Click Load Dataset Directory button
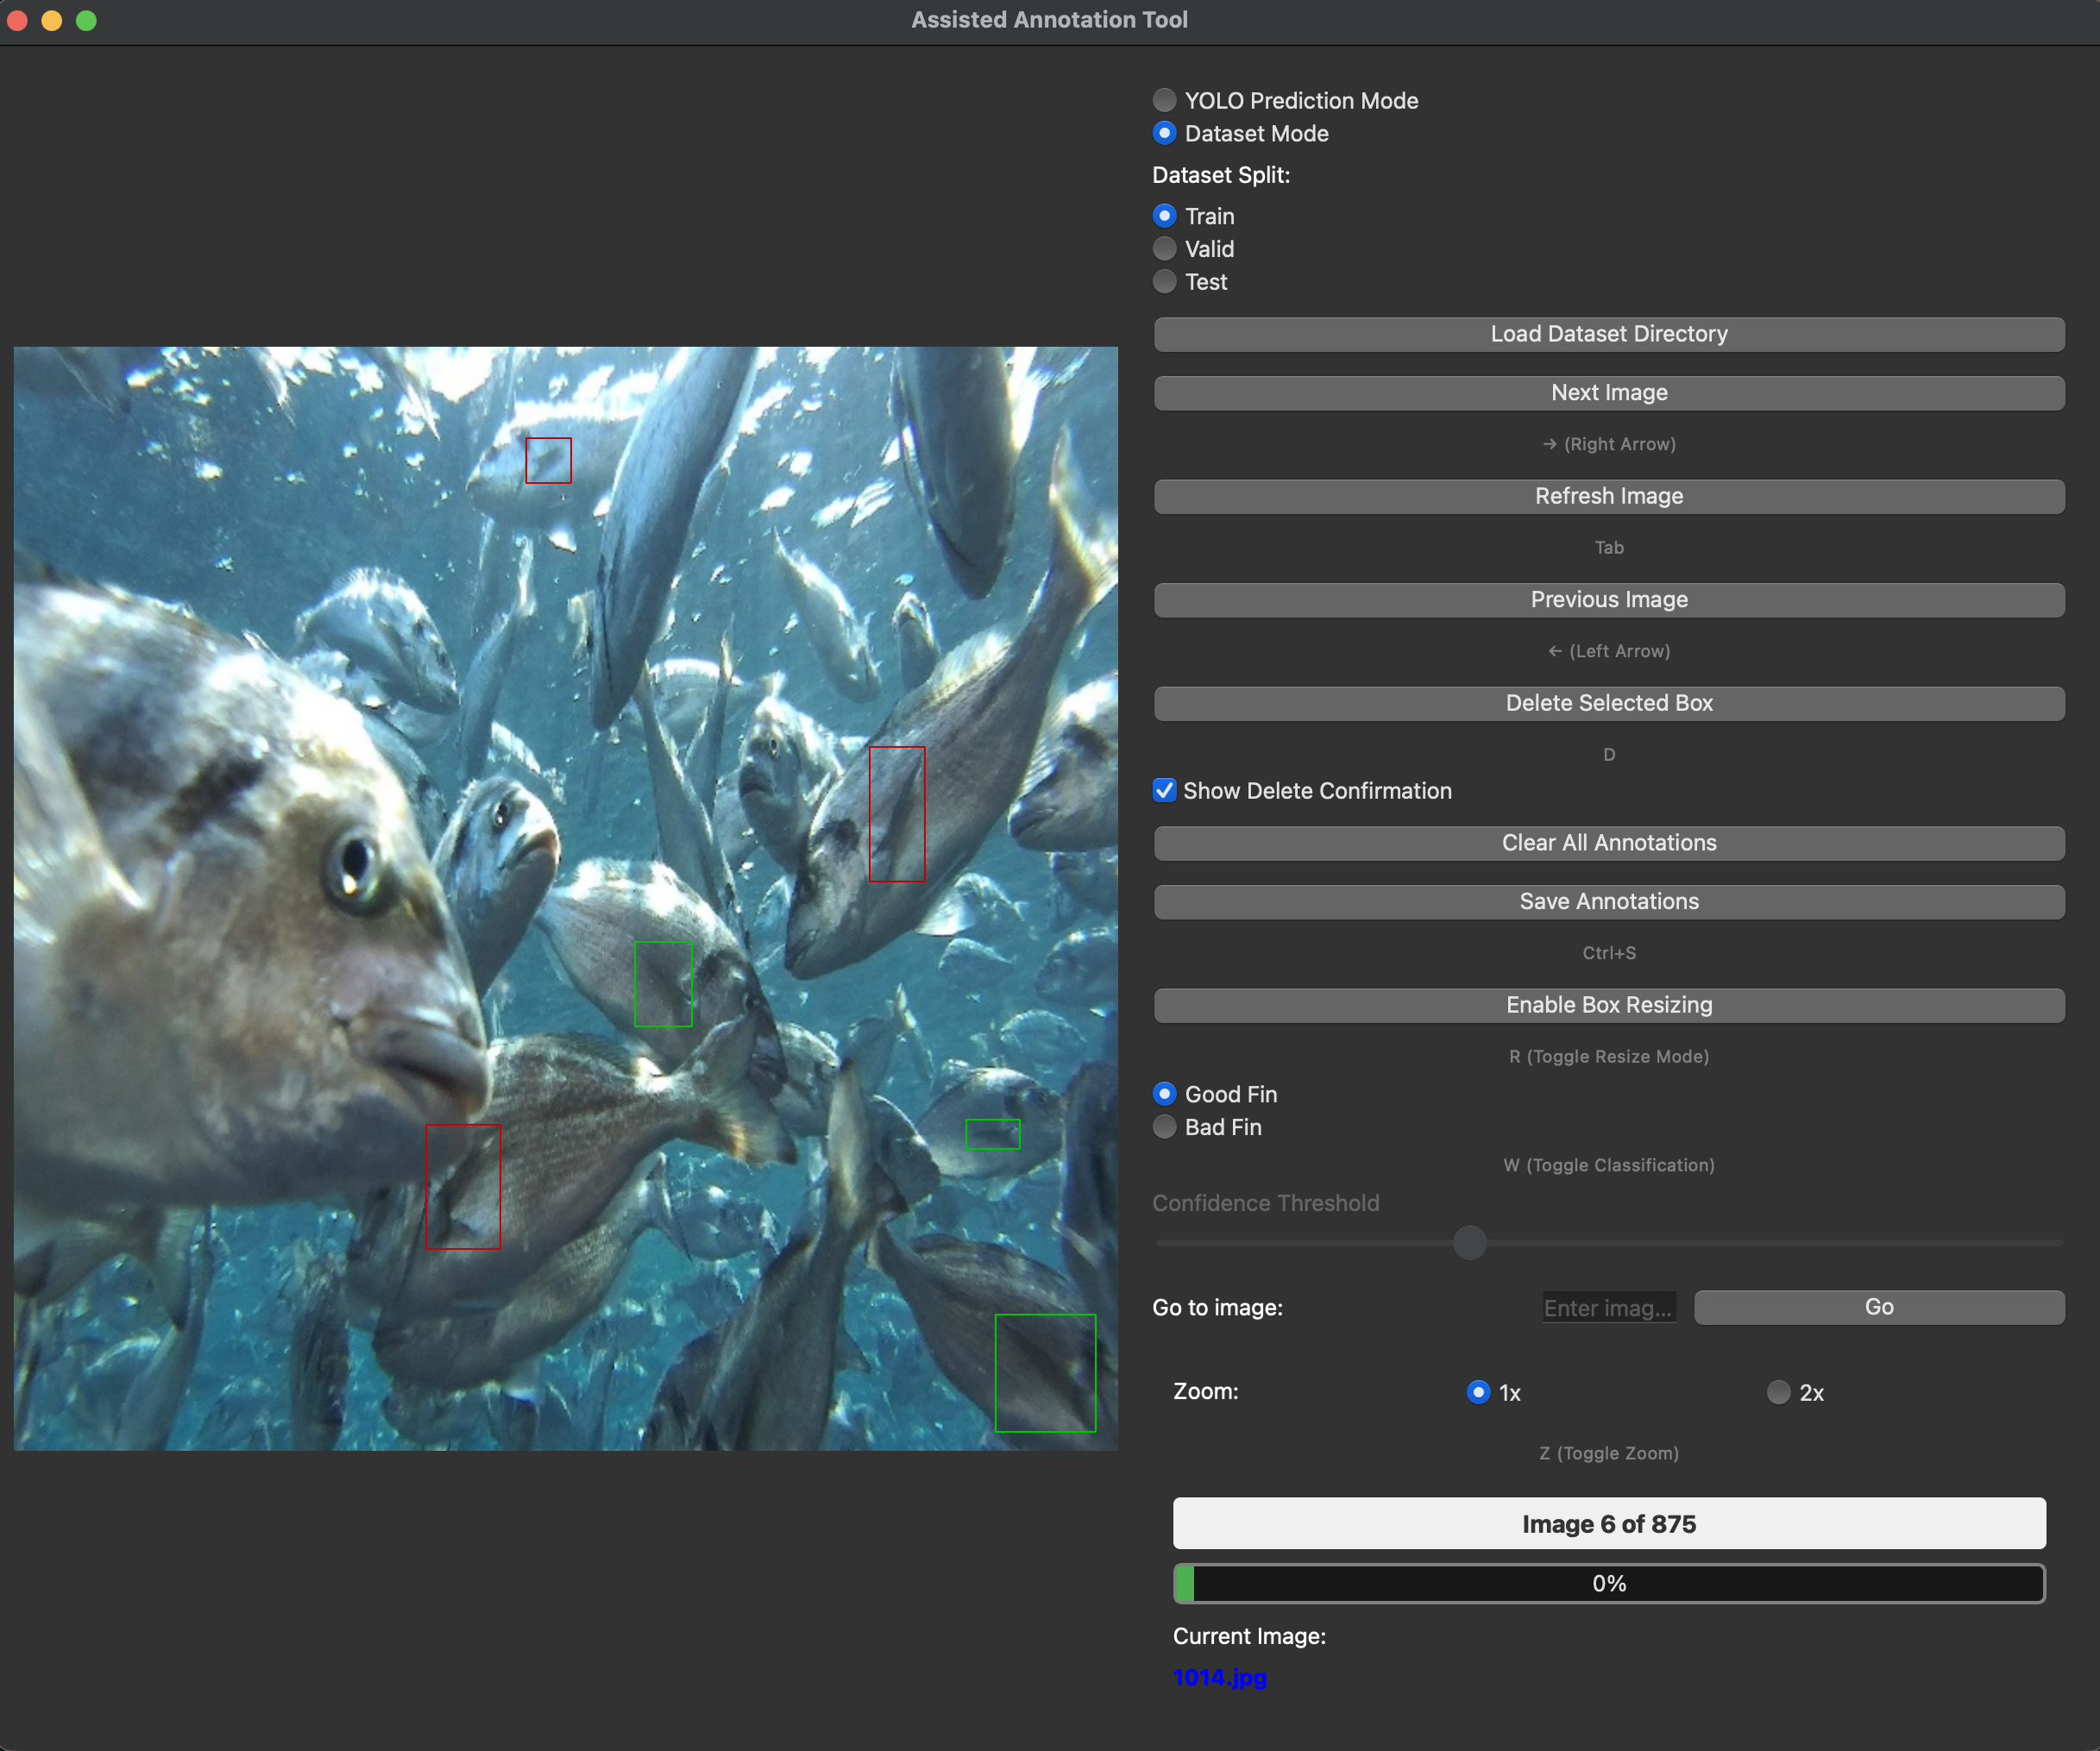 click(x=1608, y=334)
